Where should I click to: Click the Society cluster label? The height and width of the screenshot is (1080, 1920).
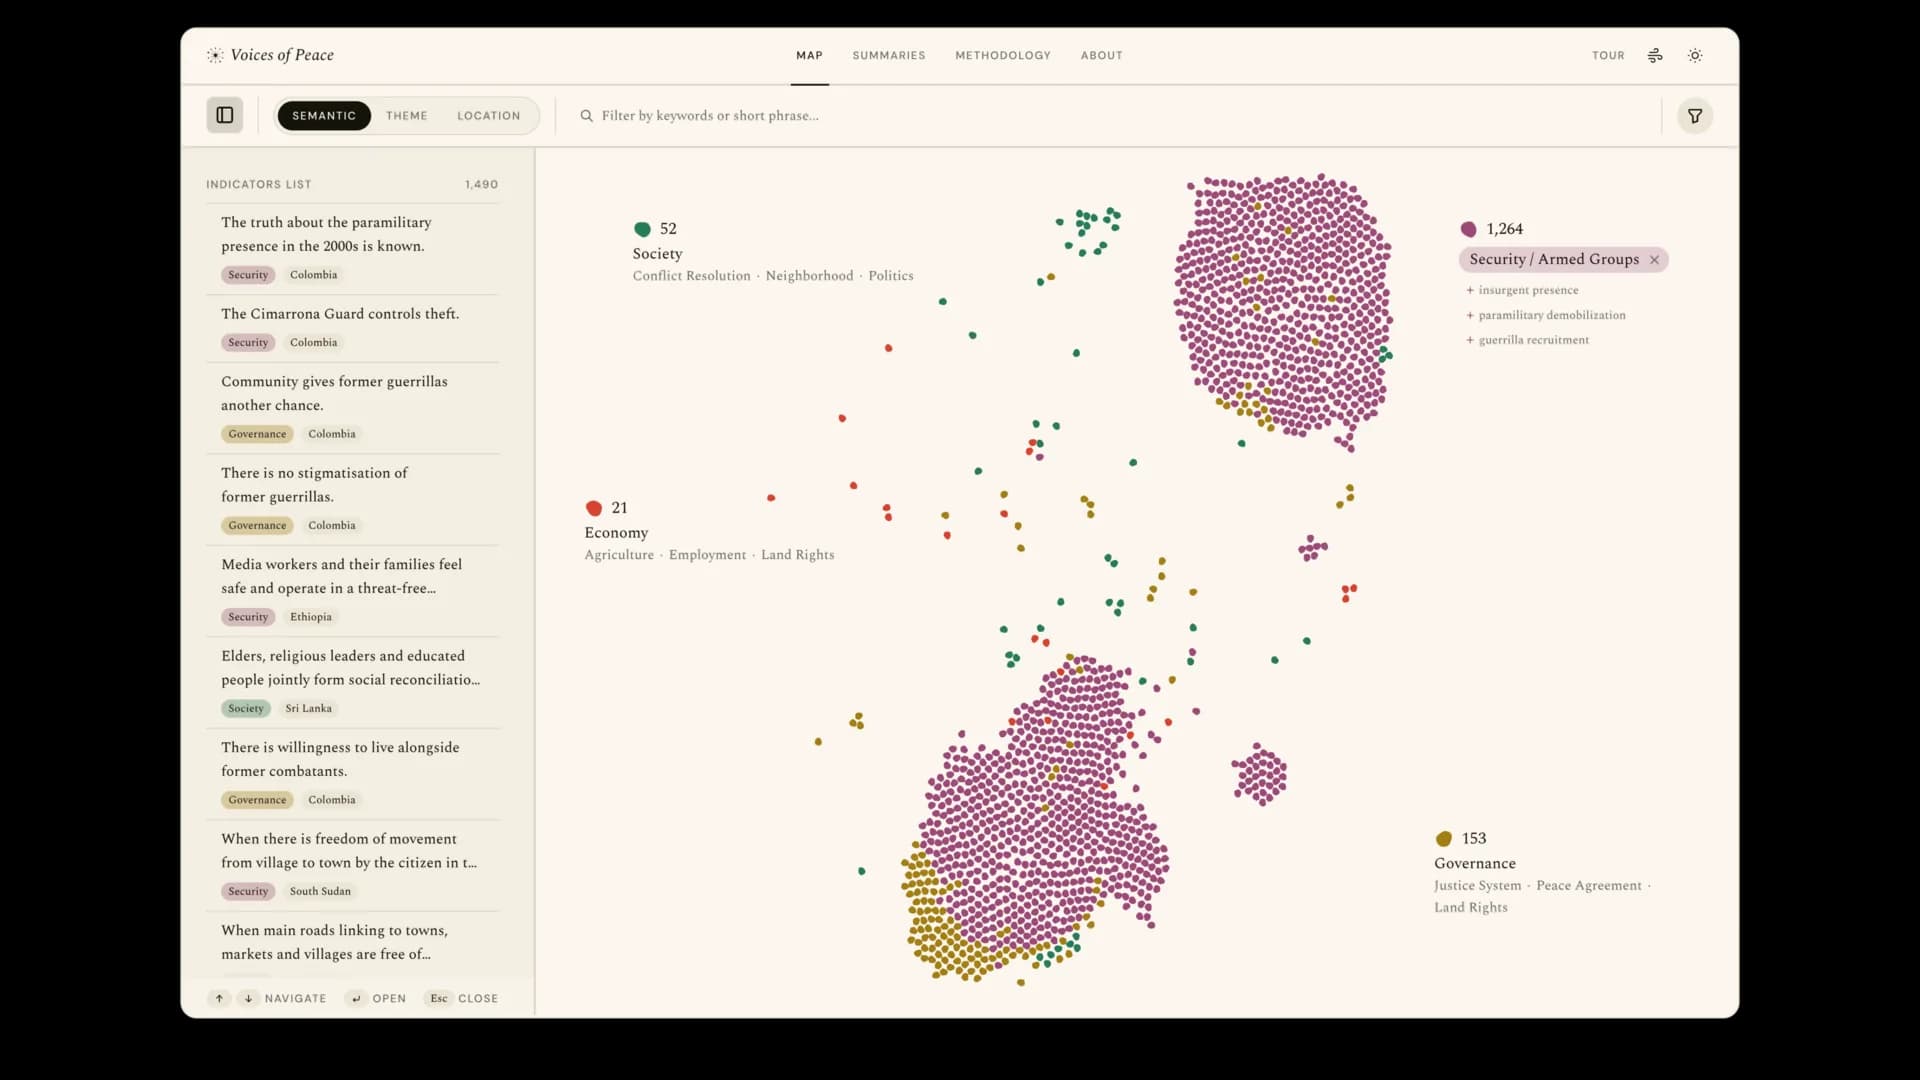point(657,254)
